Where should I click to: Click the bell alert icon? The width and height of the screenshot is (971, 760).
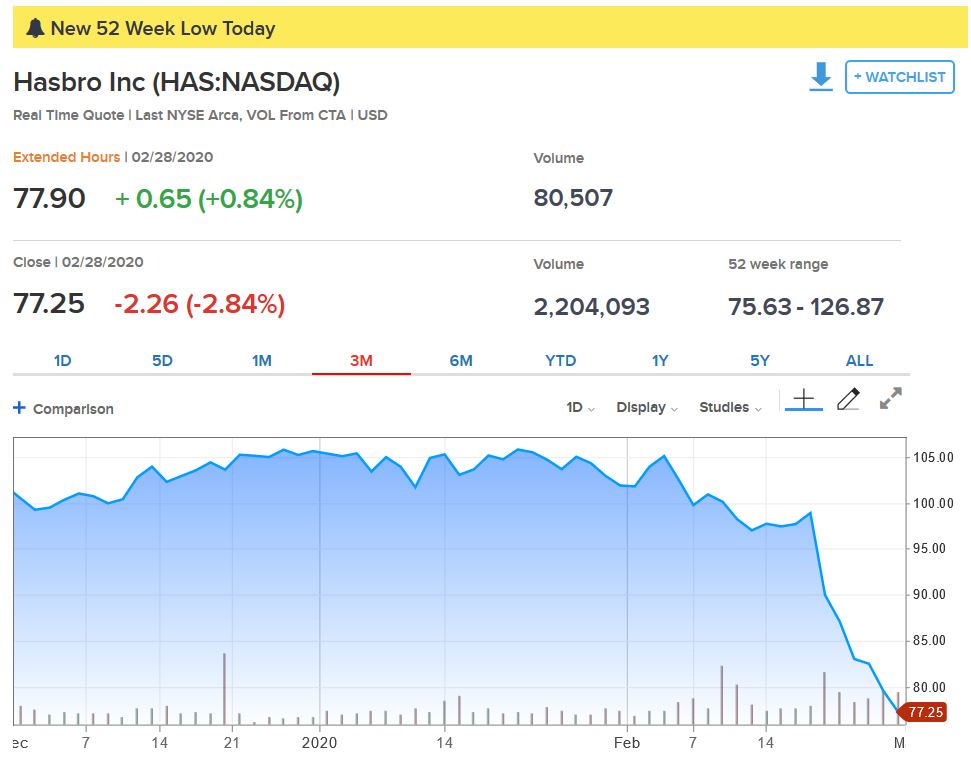coord(35,28)
